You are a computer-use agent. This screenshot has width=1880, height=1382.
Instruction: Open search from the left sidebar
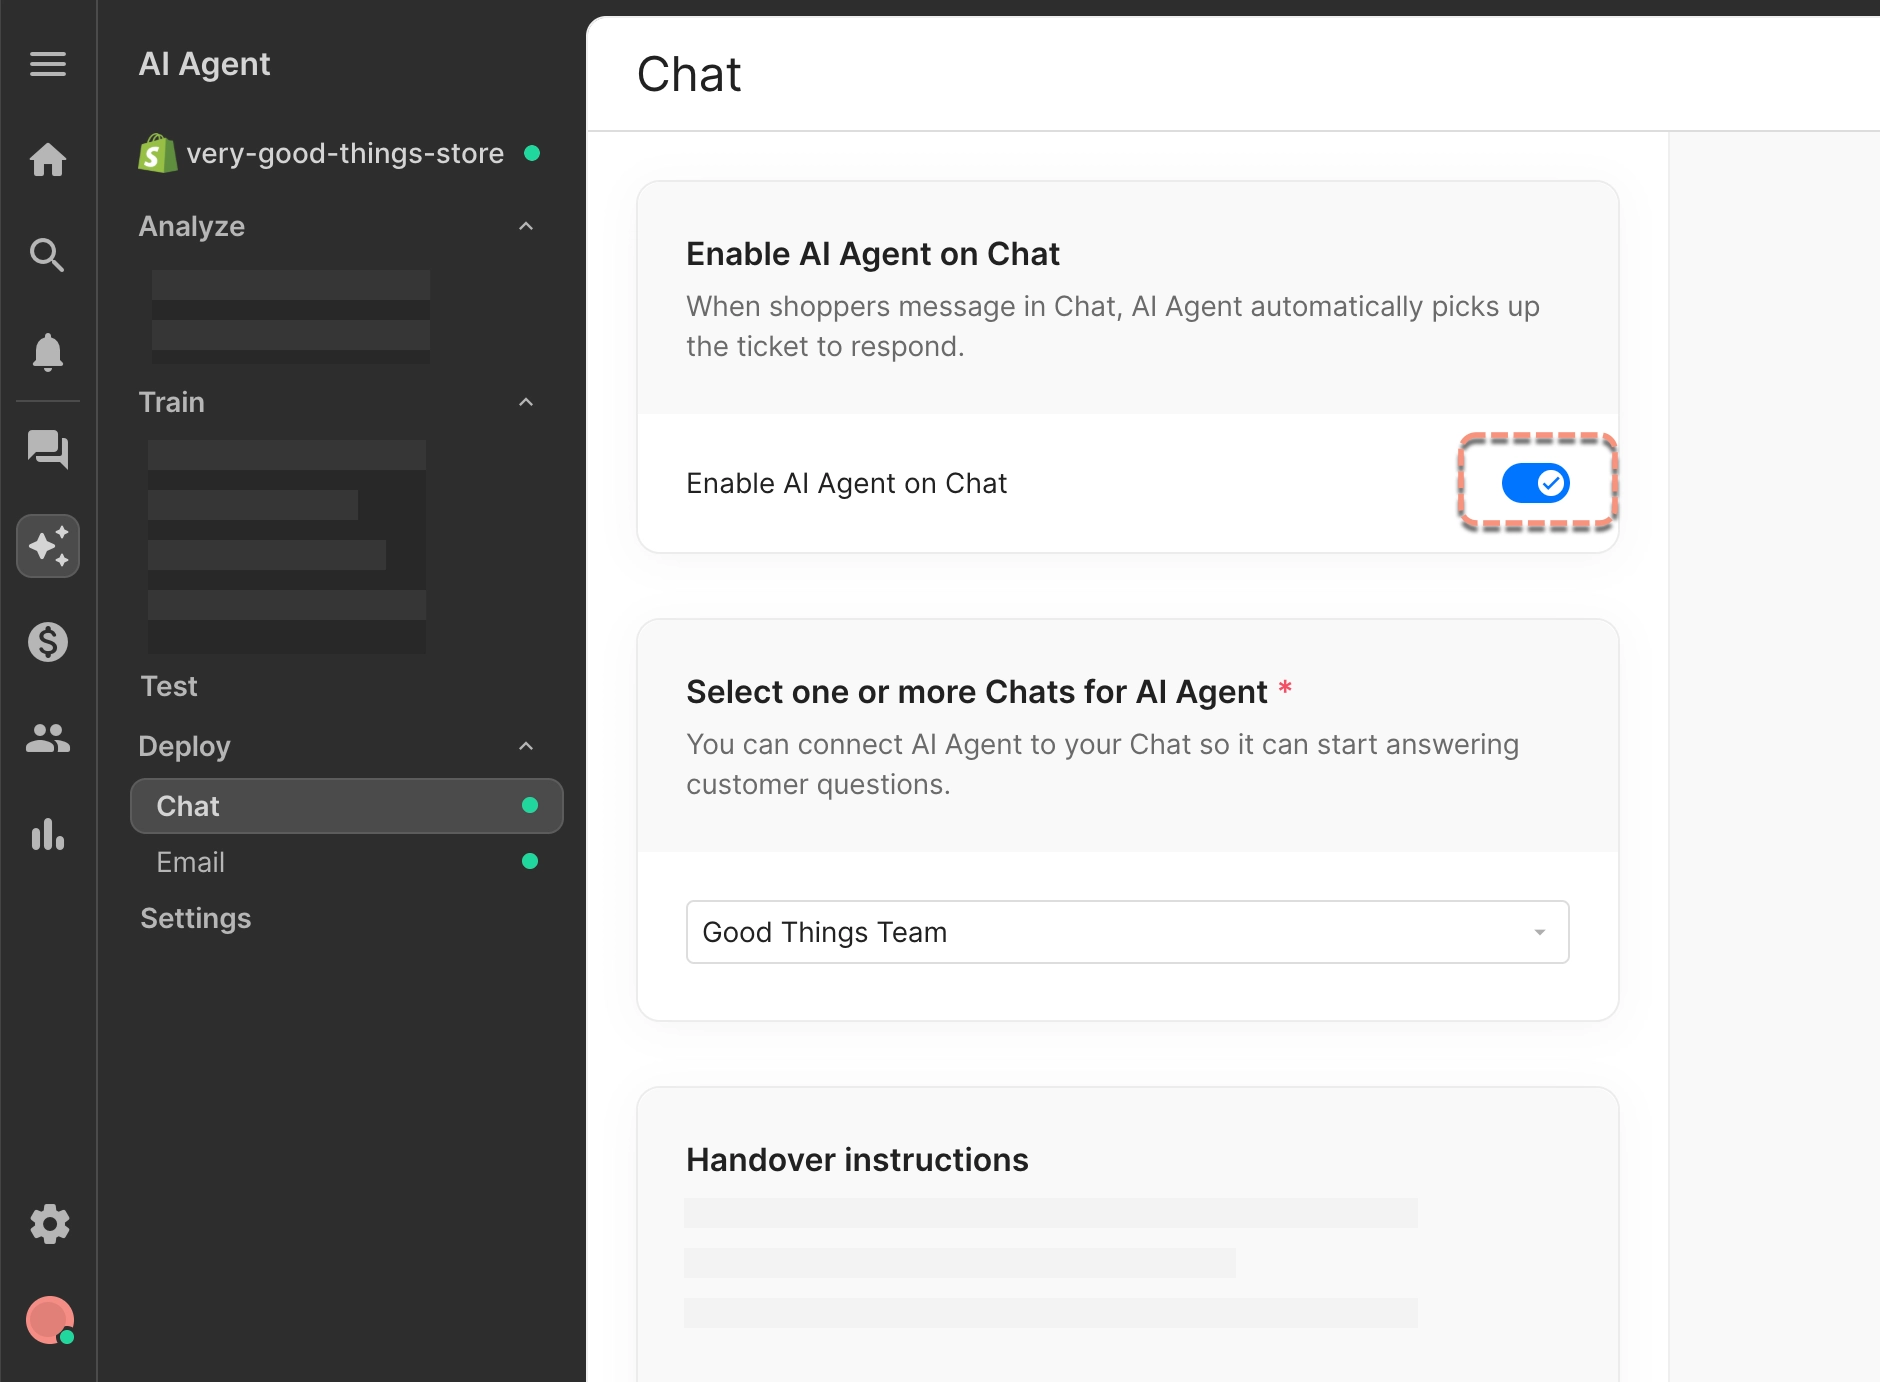(x=48, y=255)
